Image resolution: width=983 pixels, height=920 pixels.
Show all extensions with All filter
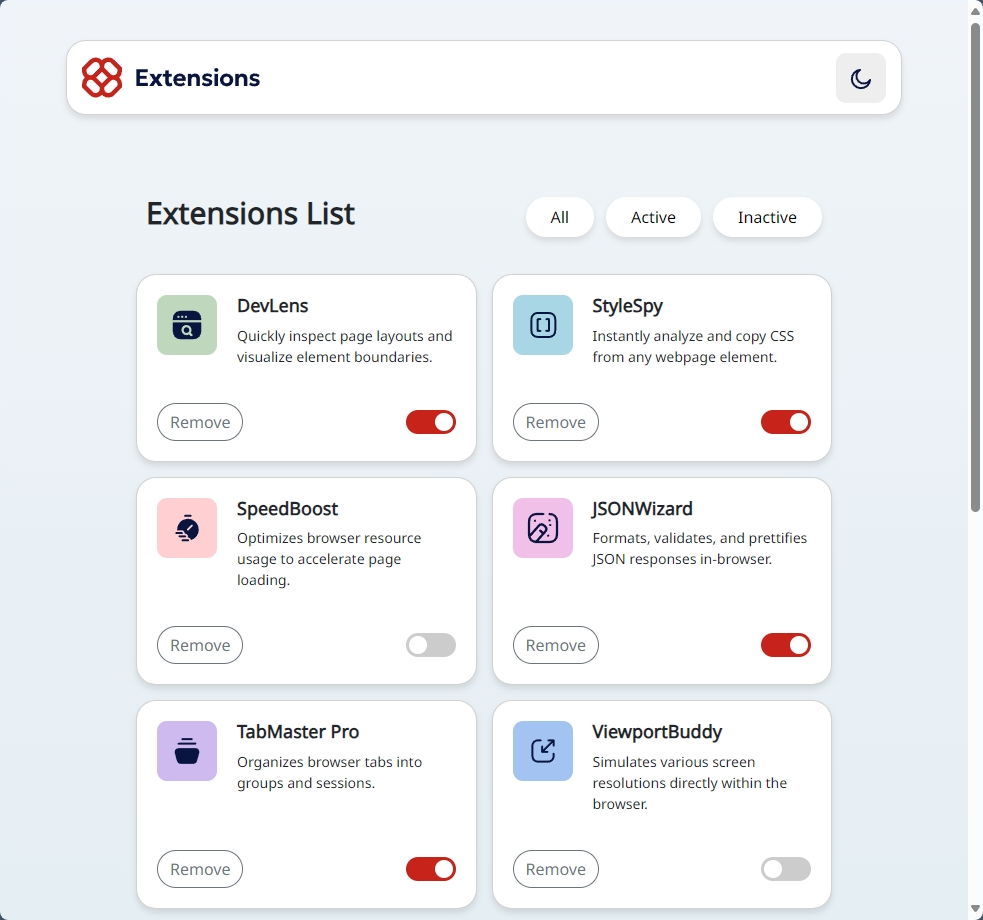click(x=560, y=218)
